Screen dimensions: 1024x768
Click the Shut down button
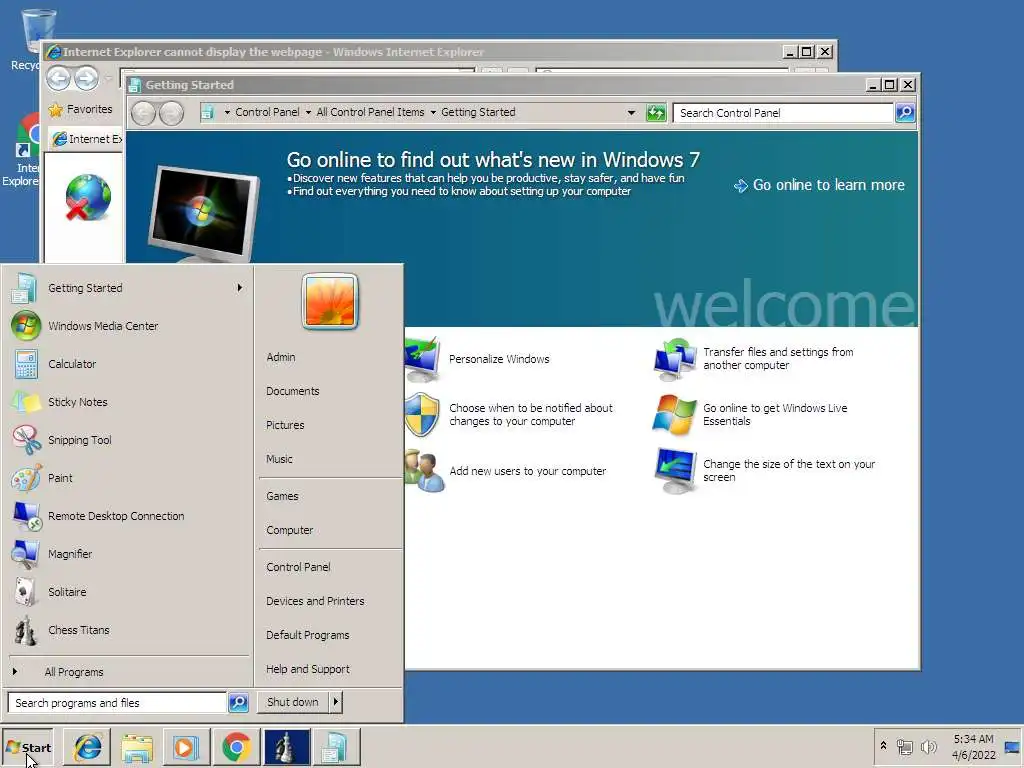coord(293,702)
